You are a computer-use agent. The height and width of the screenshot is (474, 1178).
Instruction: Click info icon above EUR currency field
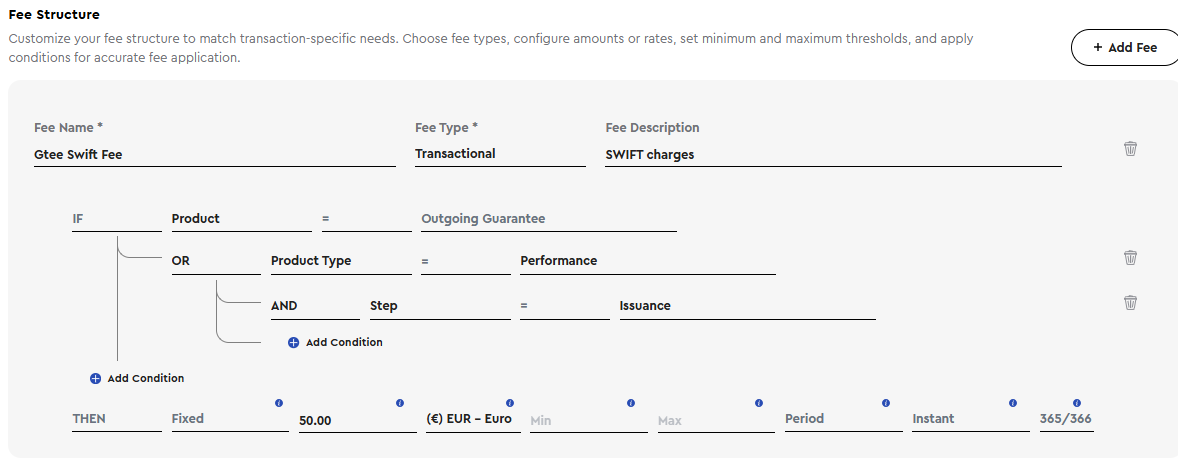click(x=510, y=403)
